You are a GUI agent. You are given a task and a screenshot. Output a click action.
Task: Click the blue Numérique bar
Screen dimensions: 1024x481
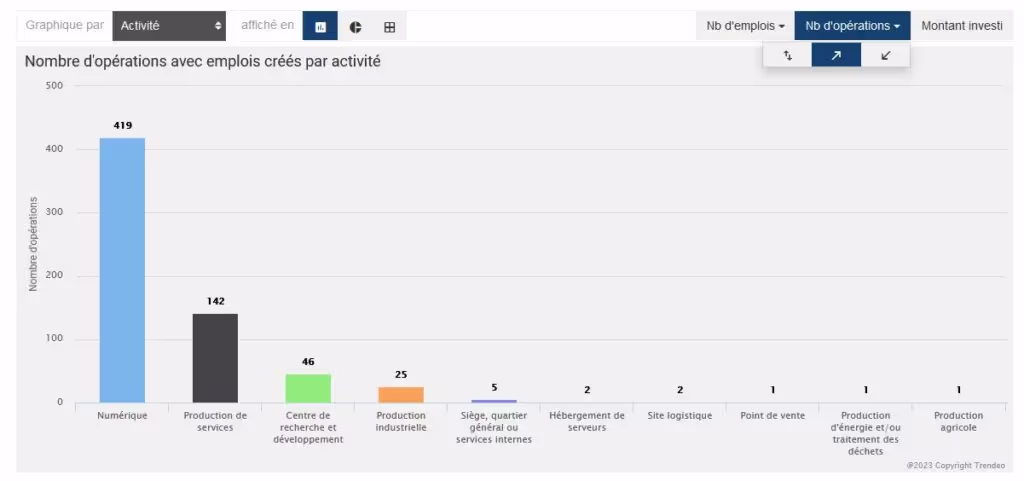[122, 270]
